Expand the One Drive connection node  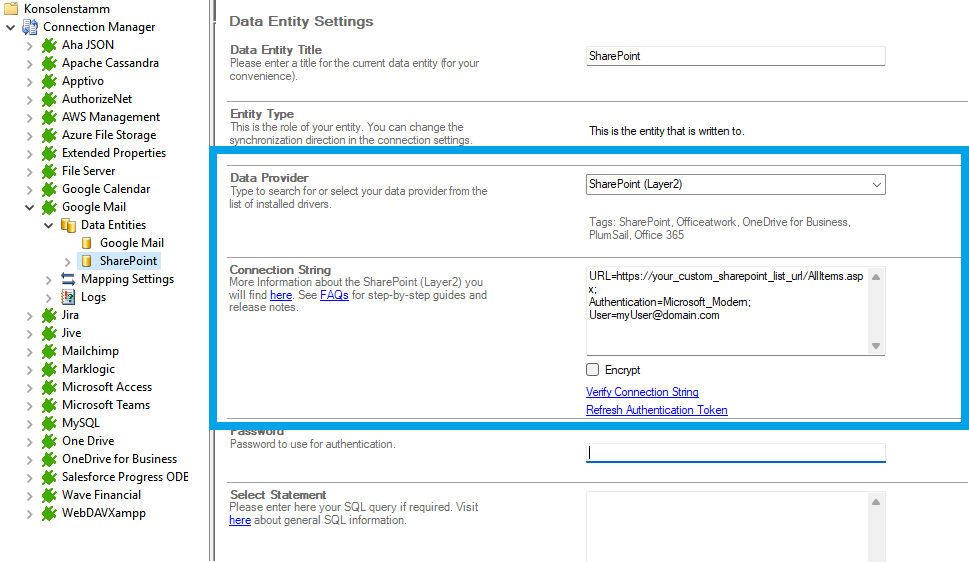(x=29, y=441)
